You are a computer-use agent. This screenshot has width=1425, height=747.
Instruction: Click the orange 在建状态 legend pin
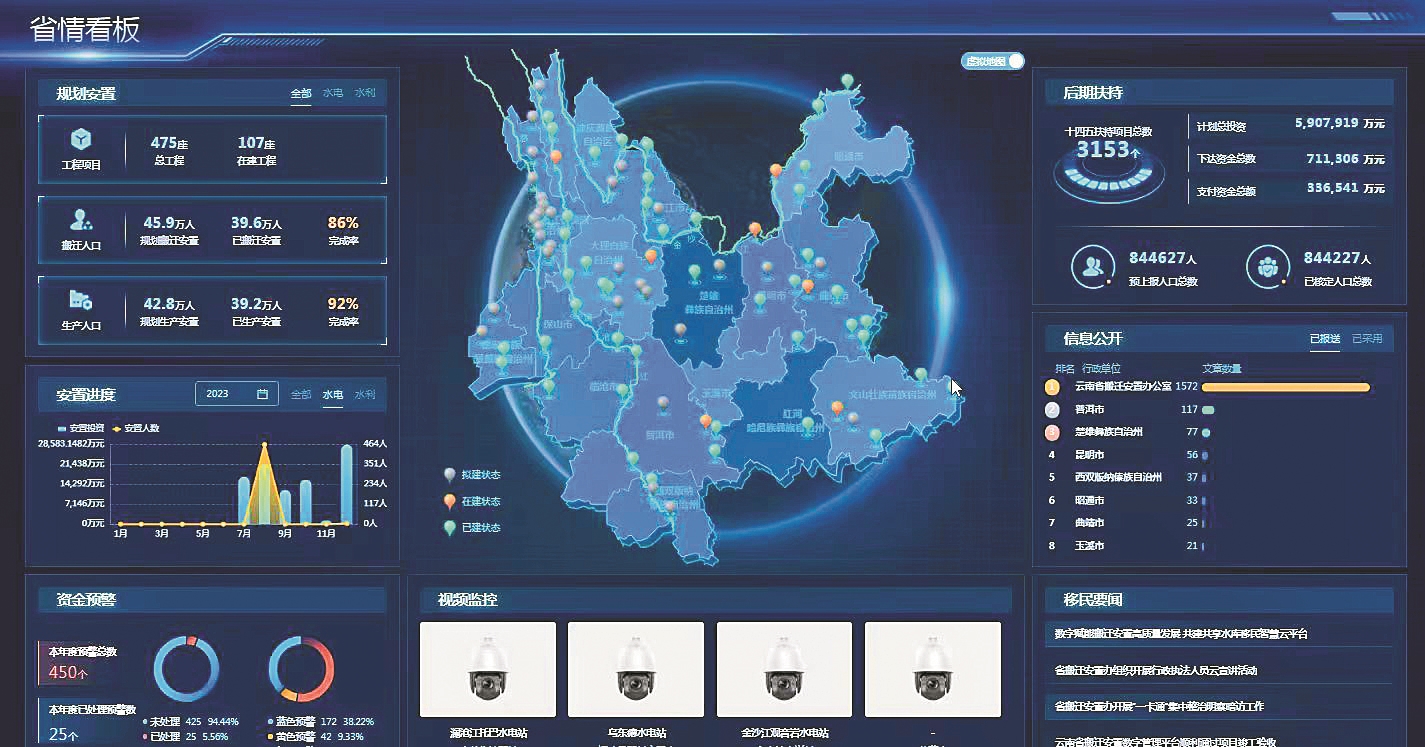point(450,502)
